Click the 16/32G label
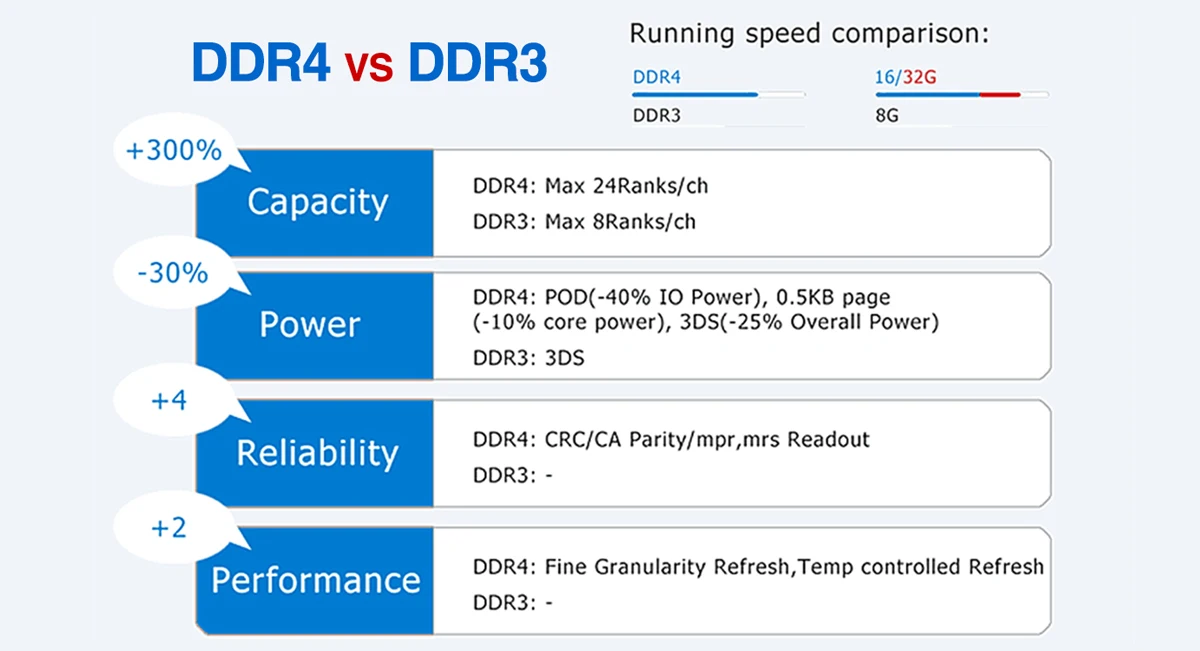Image resolution: width=1200 pixels, height=651 pixels. click(905, 77)
